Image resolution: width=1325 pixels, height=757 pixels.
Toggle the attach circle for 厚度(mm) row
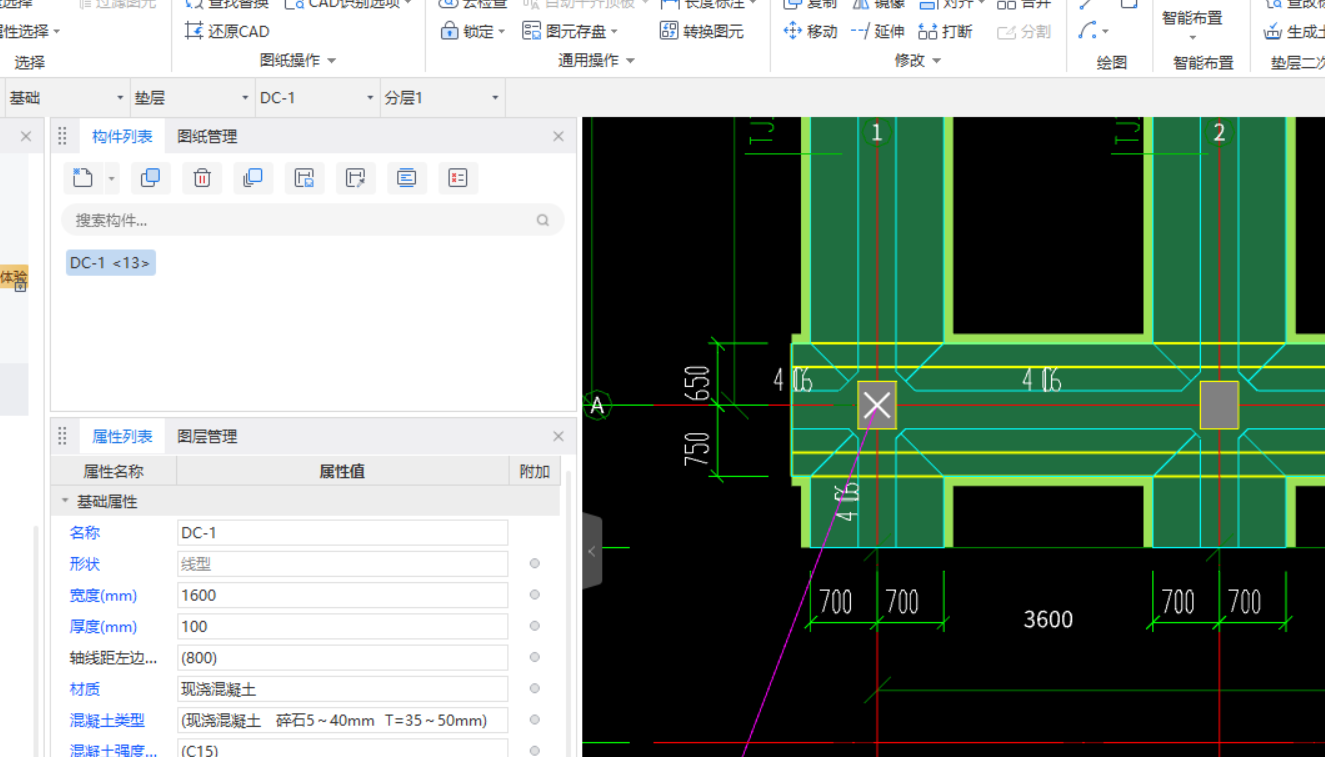pos(535,626)
